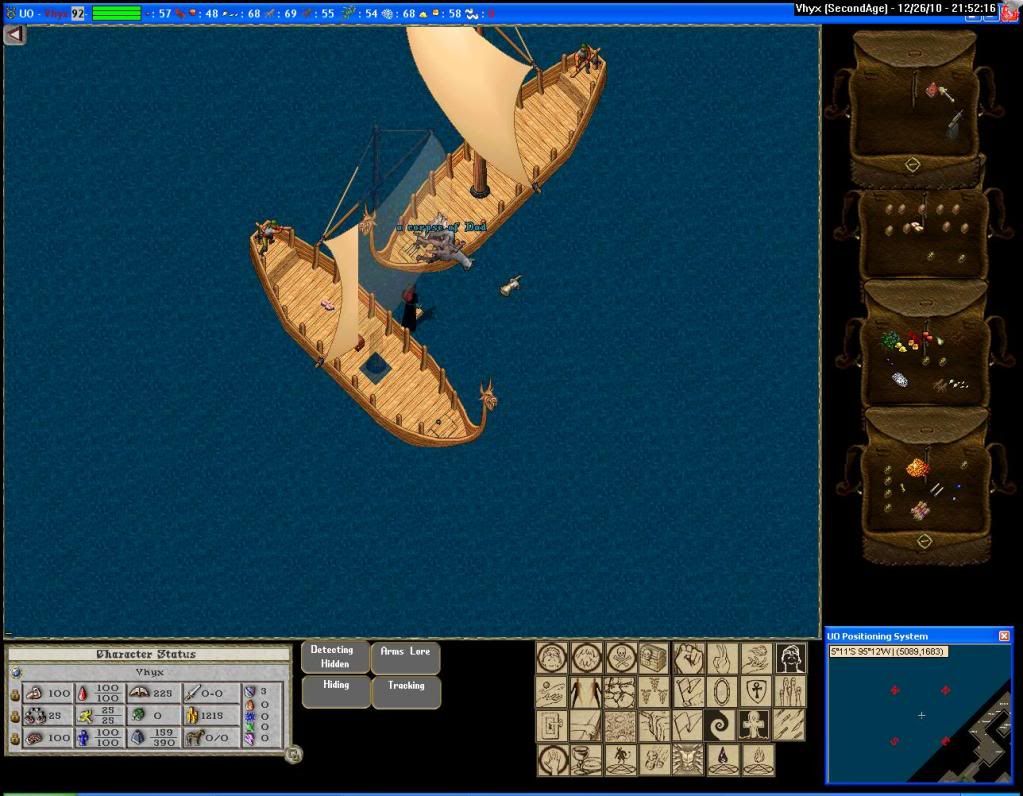This screenshot has height=796, width=1023.
Task: Select the white bearded face on black icon
Action: [790, 658]
